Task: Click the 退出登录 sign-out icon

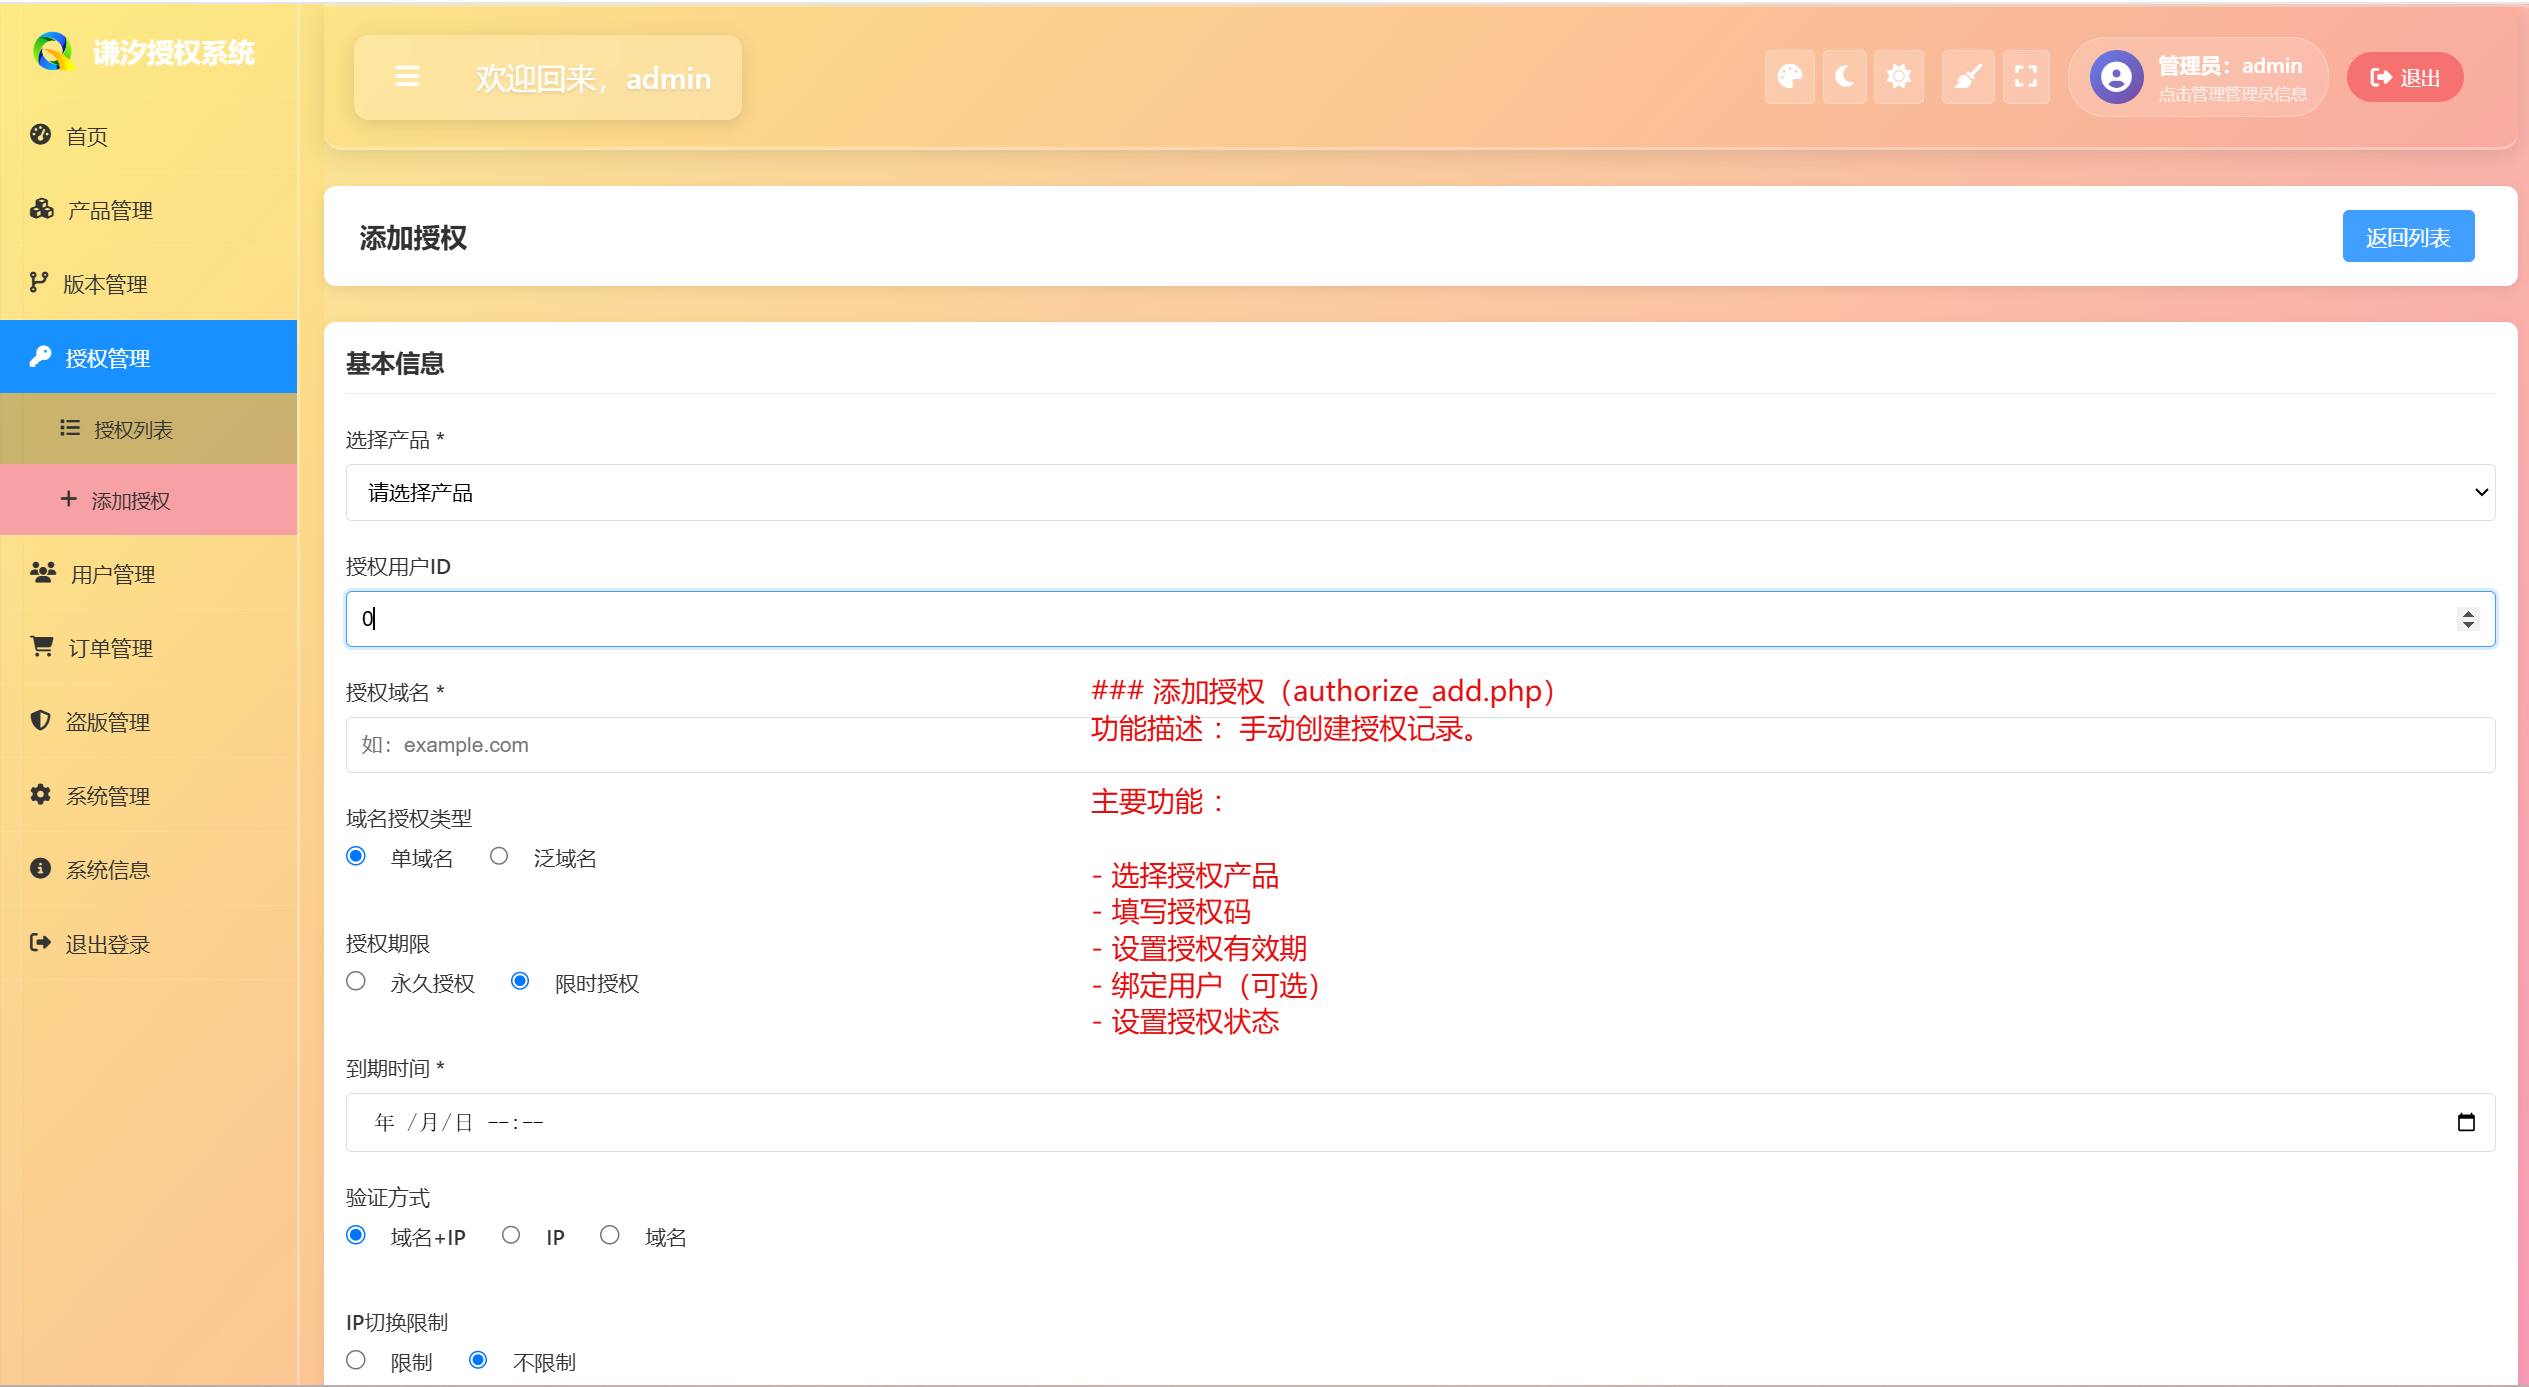Action: point(40,943)
